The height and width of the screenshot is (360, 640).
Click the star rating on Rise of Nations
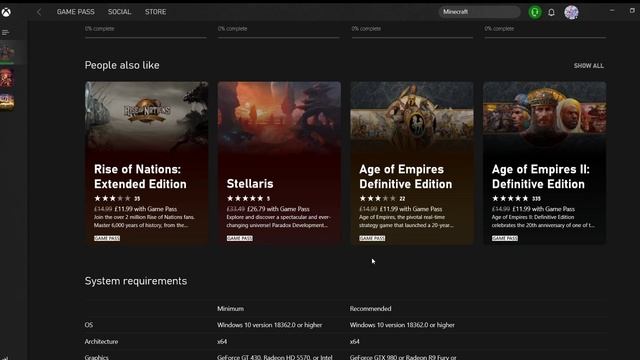click(x=112, y=198)
